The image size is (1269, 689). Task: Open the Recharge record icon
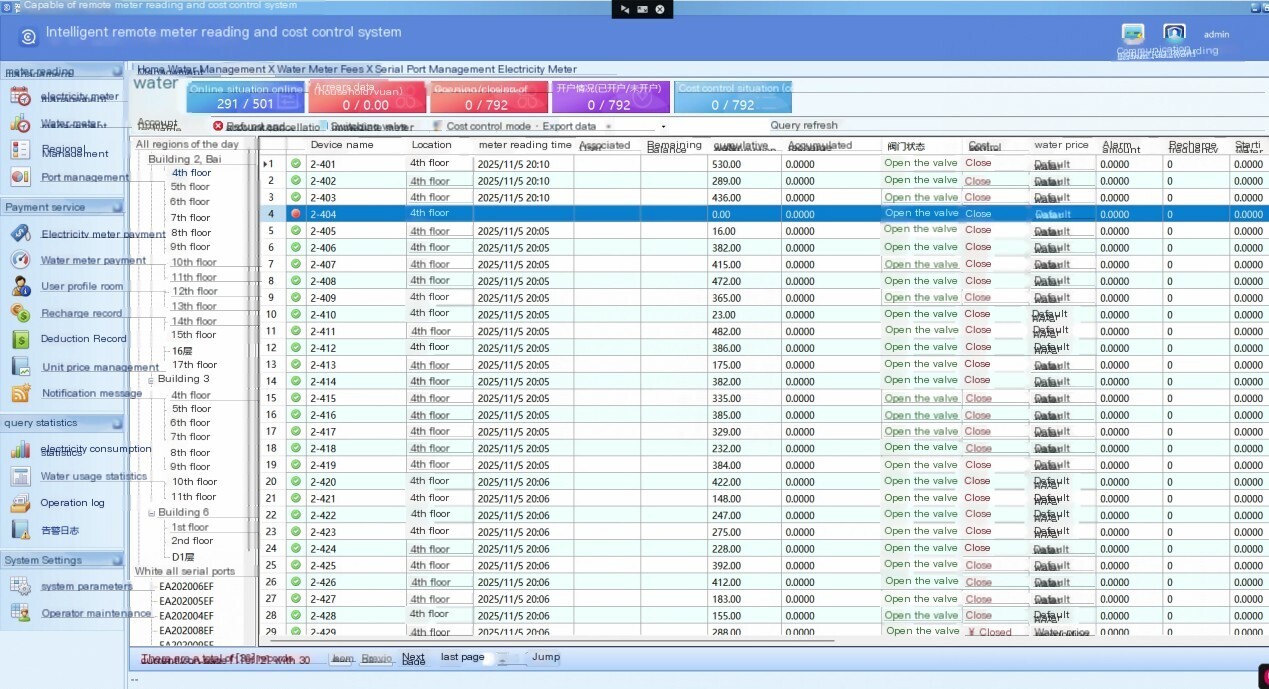(x=20, y=313)
